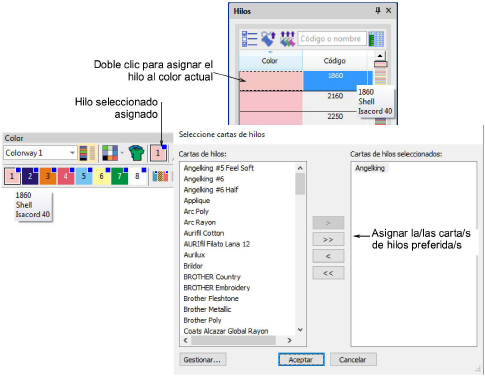Select Brother Metallic thread chart
The image size is (485, 388).
(207, 309)
